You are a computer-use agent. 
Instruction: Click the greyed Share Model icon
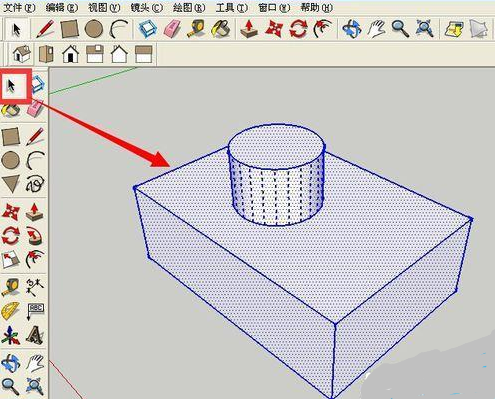(x=479, y=29)
